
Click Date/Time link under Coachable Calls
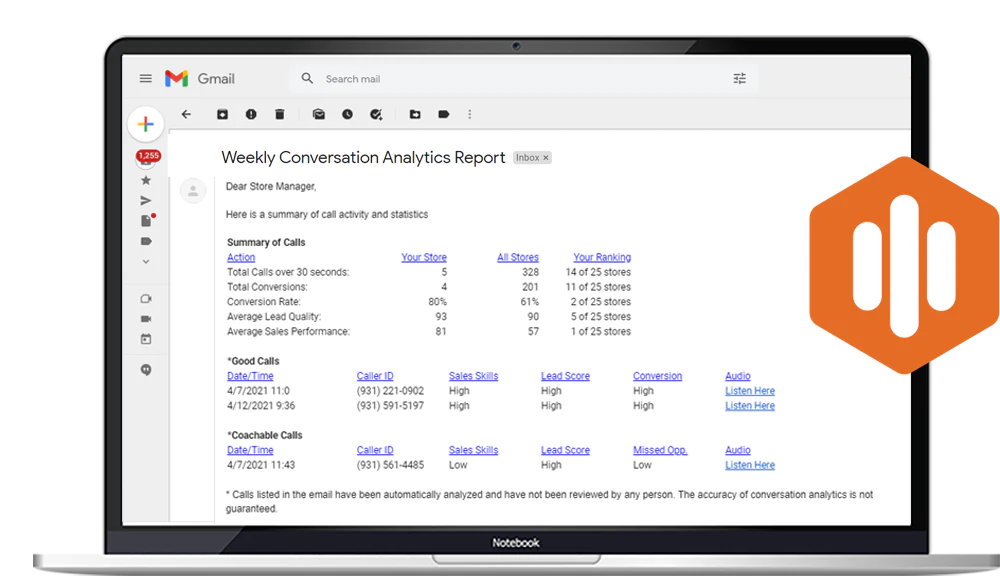[x=250, y=450]
